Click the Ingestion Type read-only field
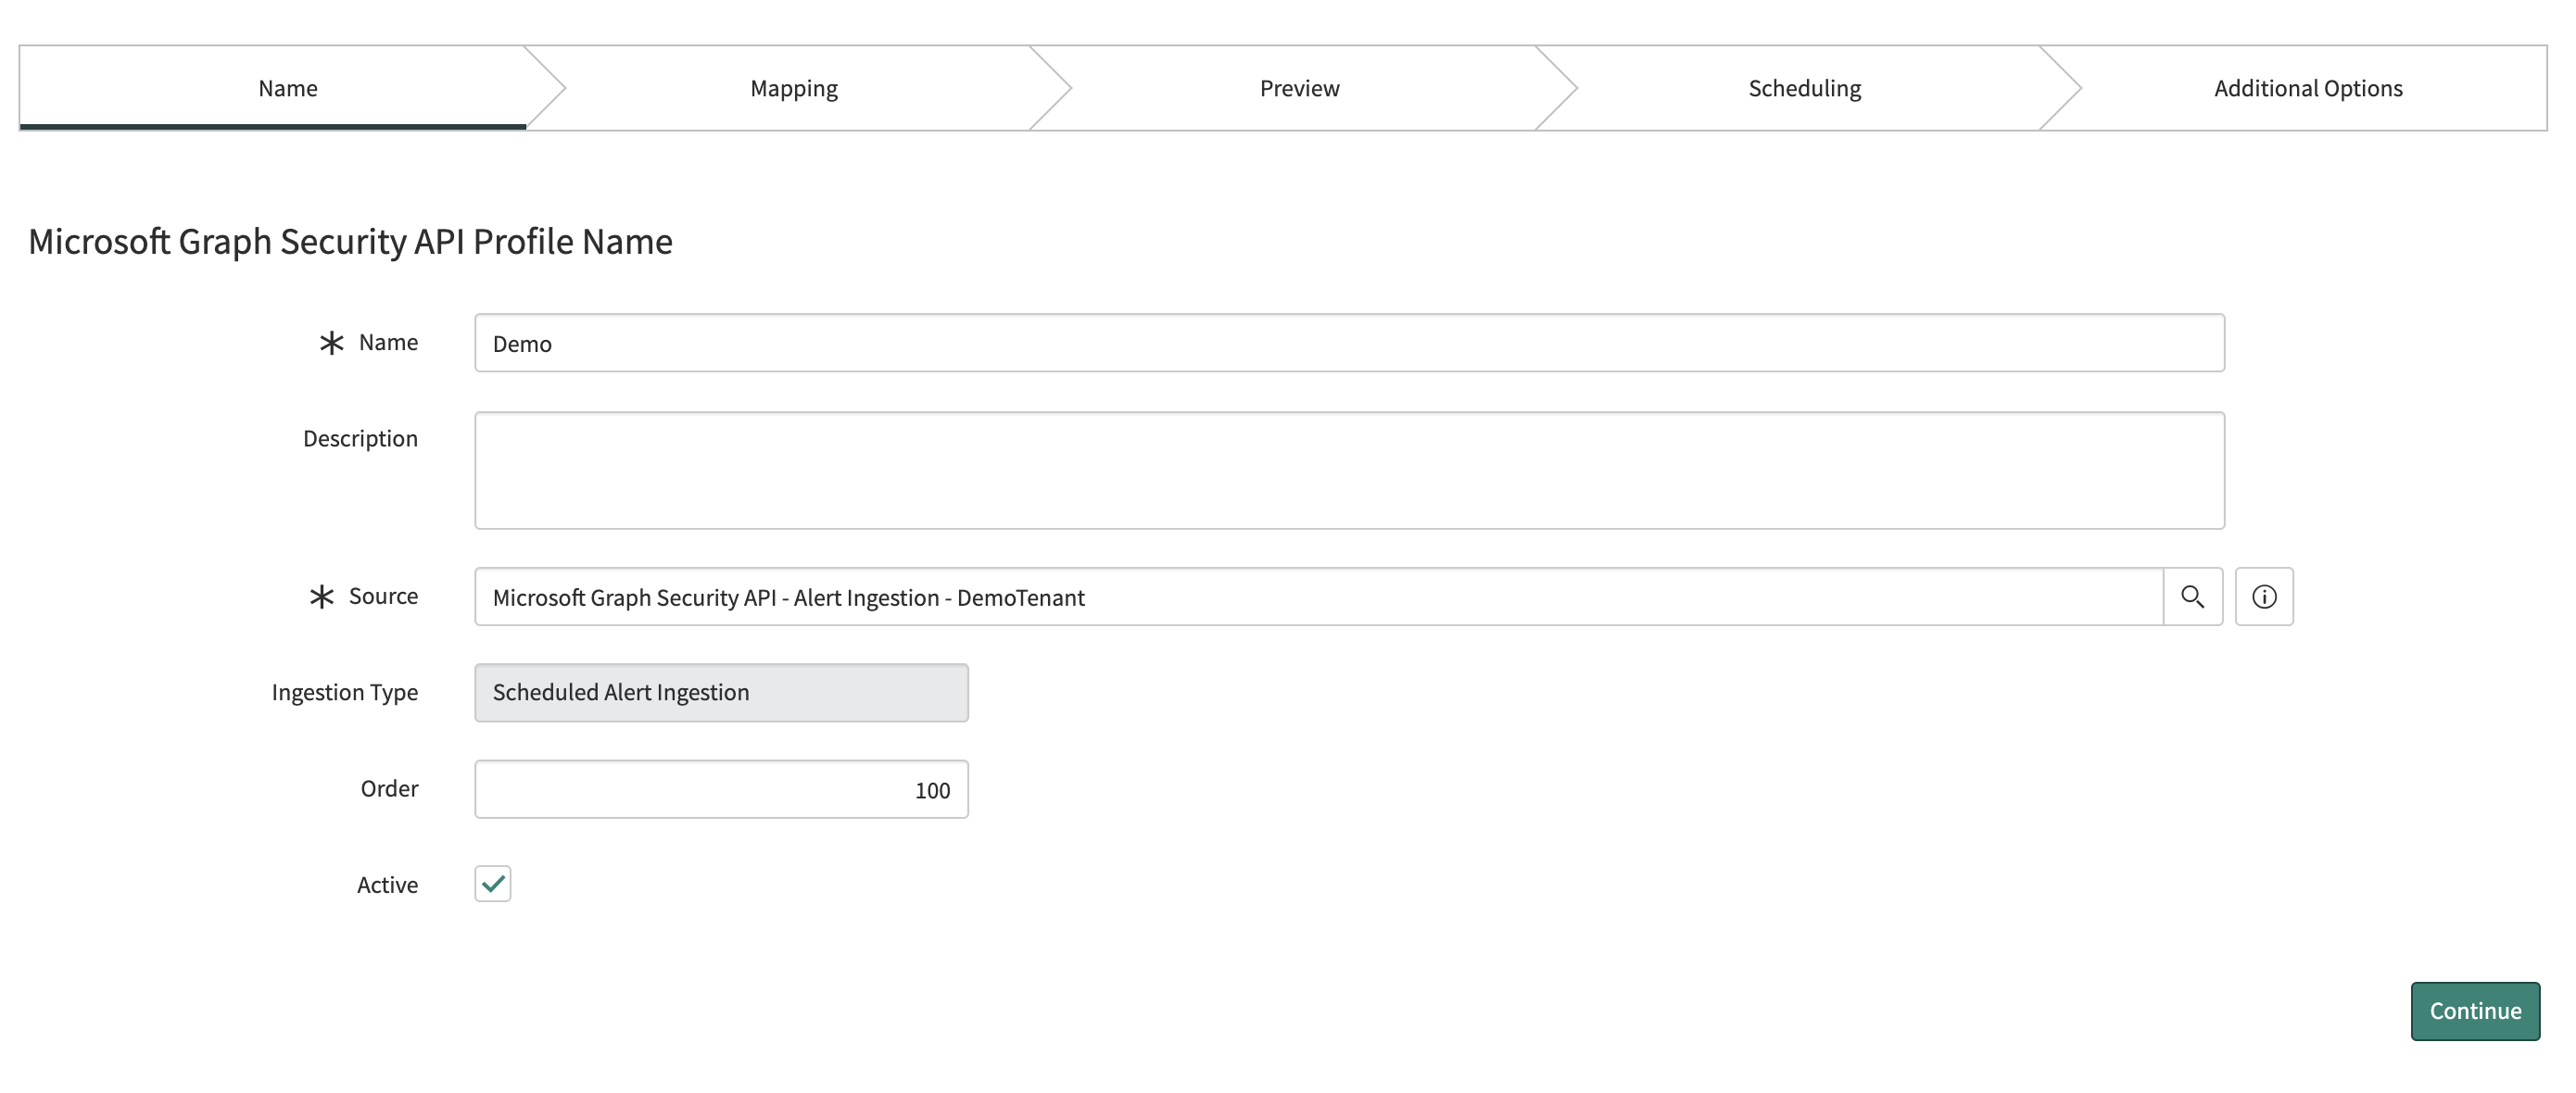 coord(721,693)
